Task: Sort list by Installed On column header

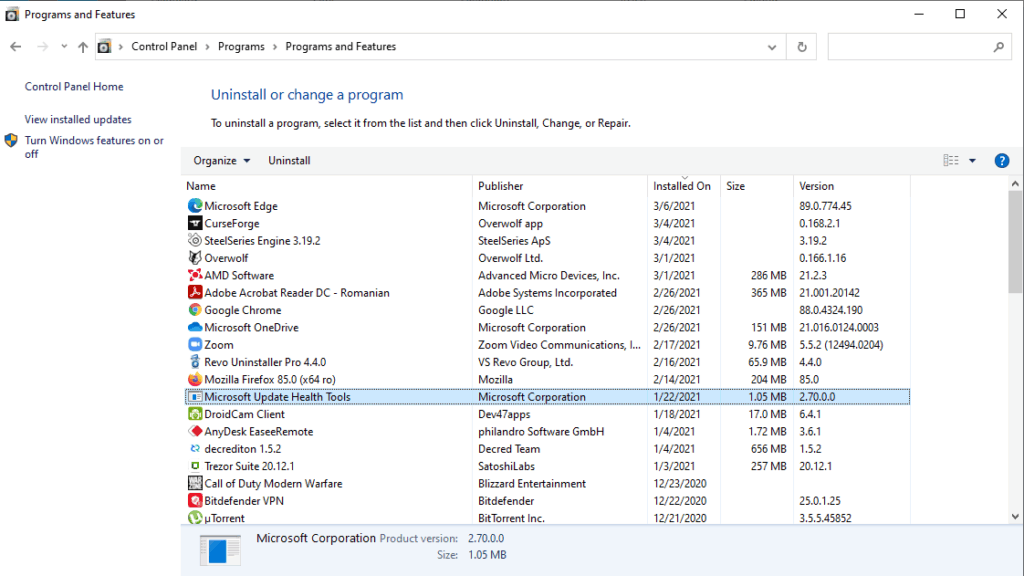Action: (x=684, y=186)
